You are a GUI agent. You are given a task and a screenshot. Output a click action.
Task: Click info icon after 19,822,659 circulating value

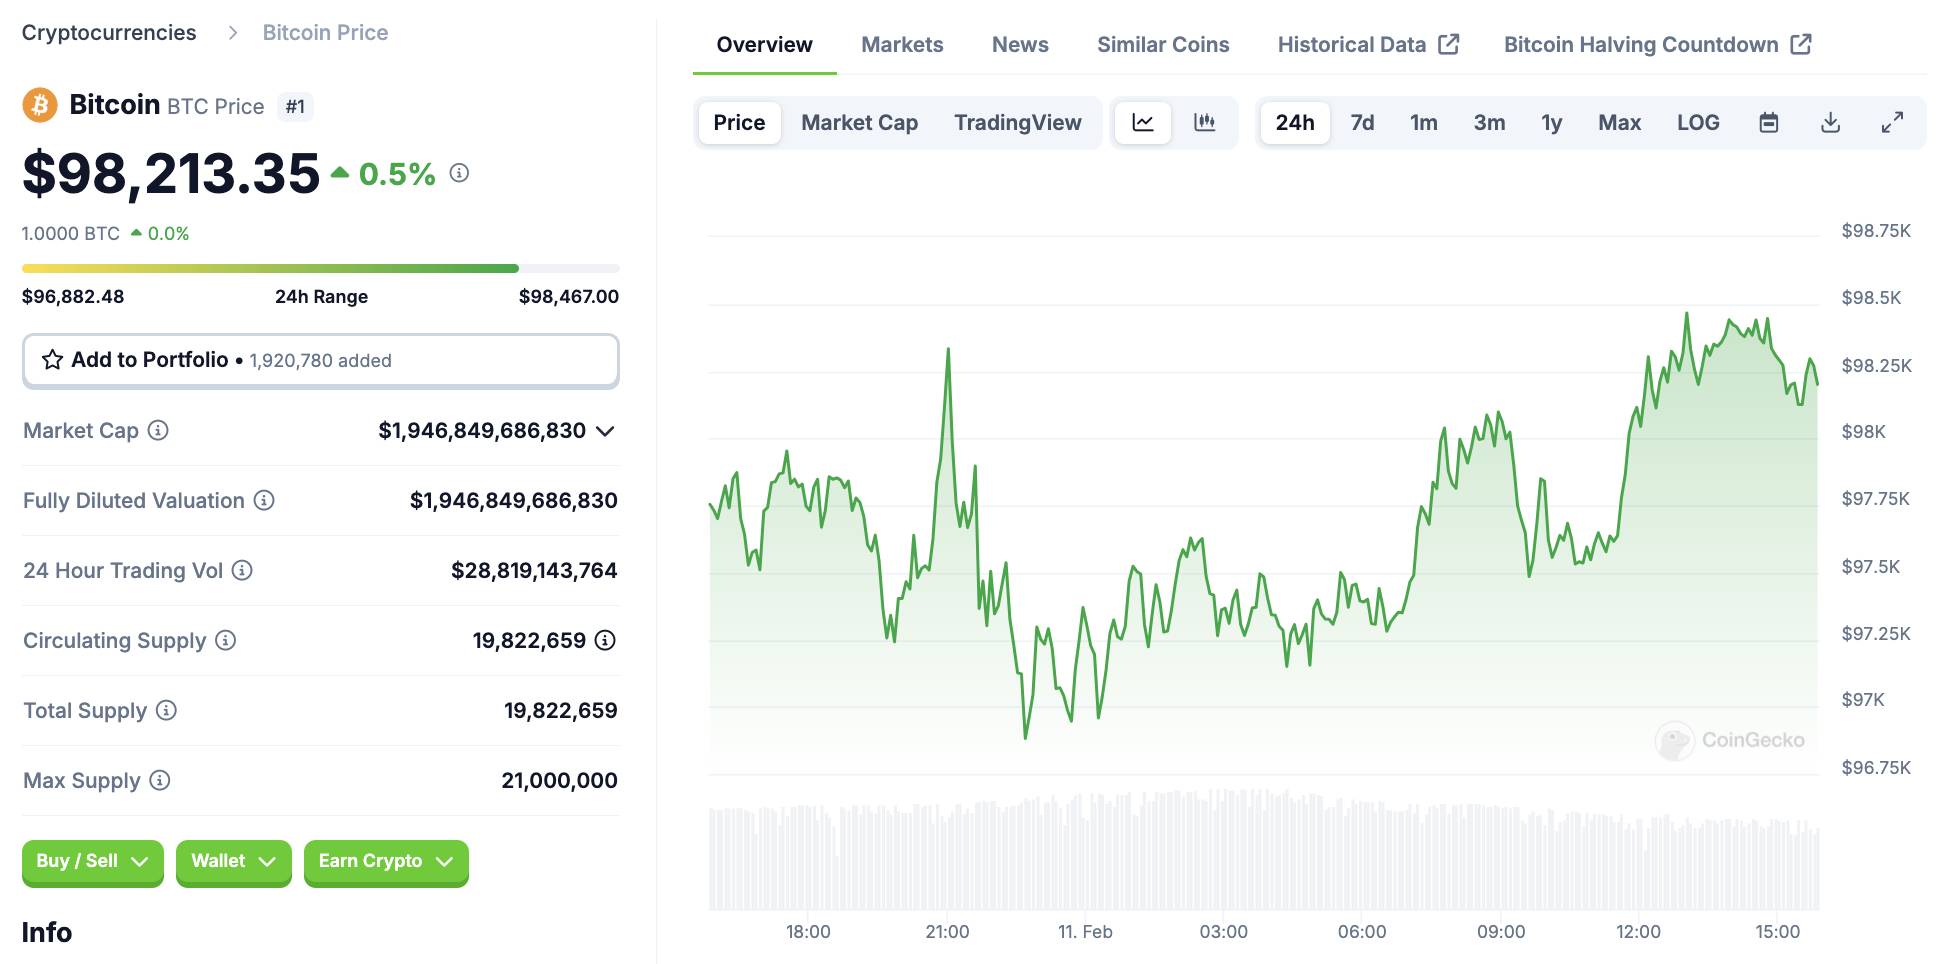(x=605, y=640)
